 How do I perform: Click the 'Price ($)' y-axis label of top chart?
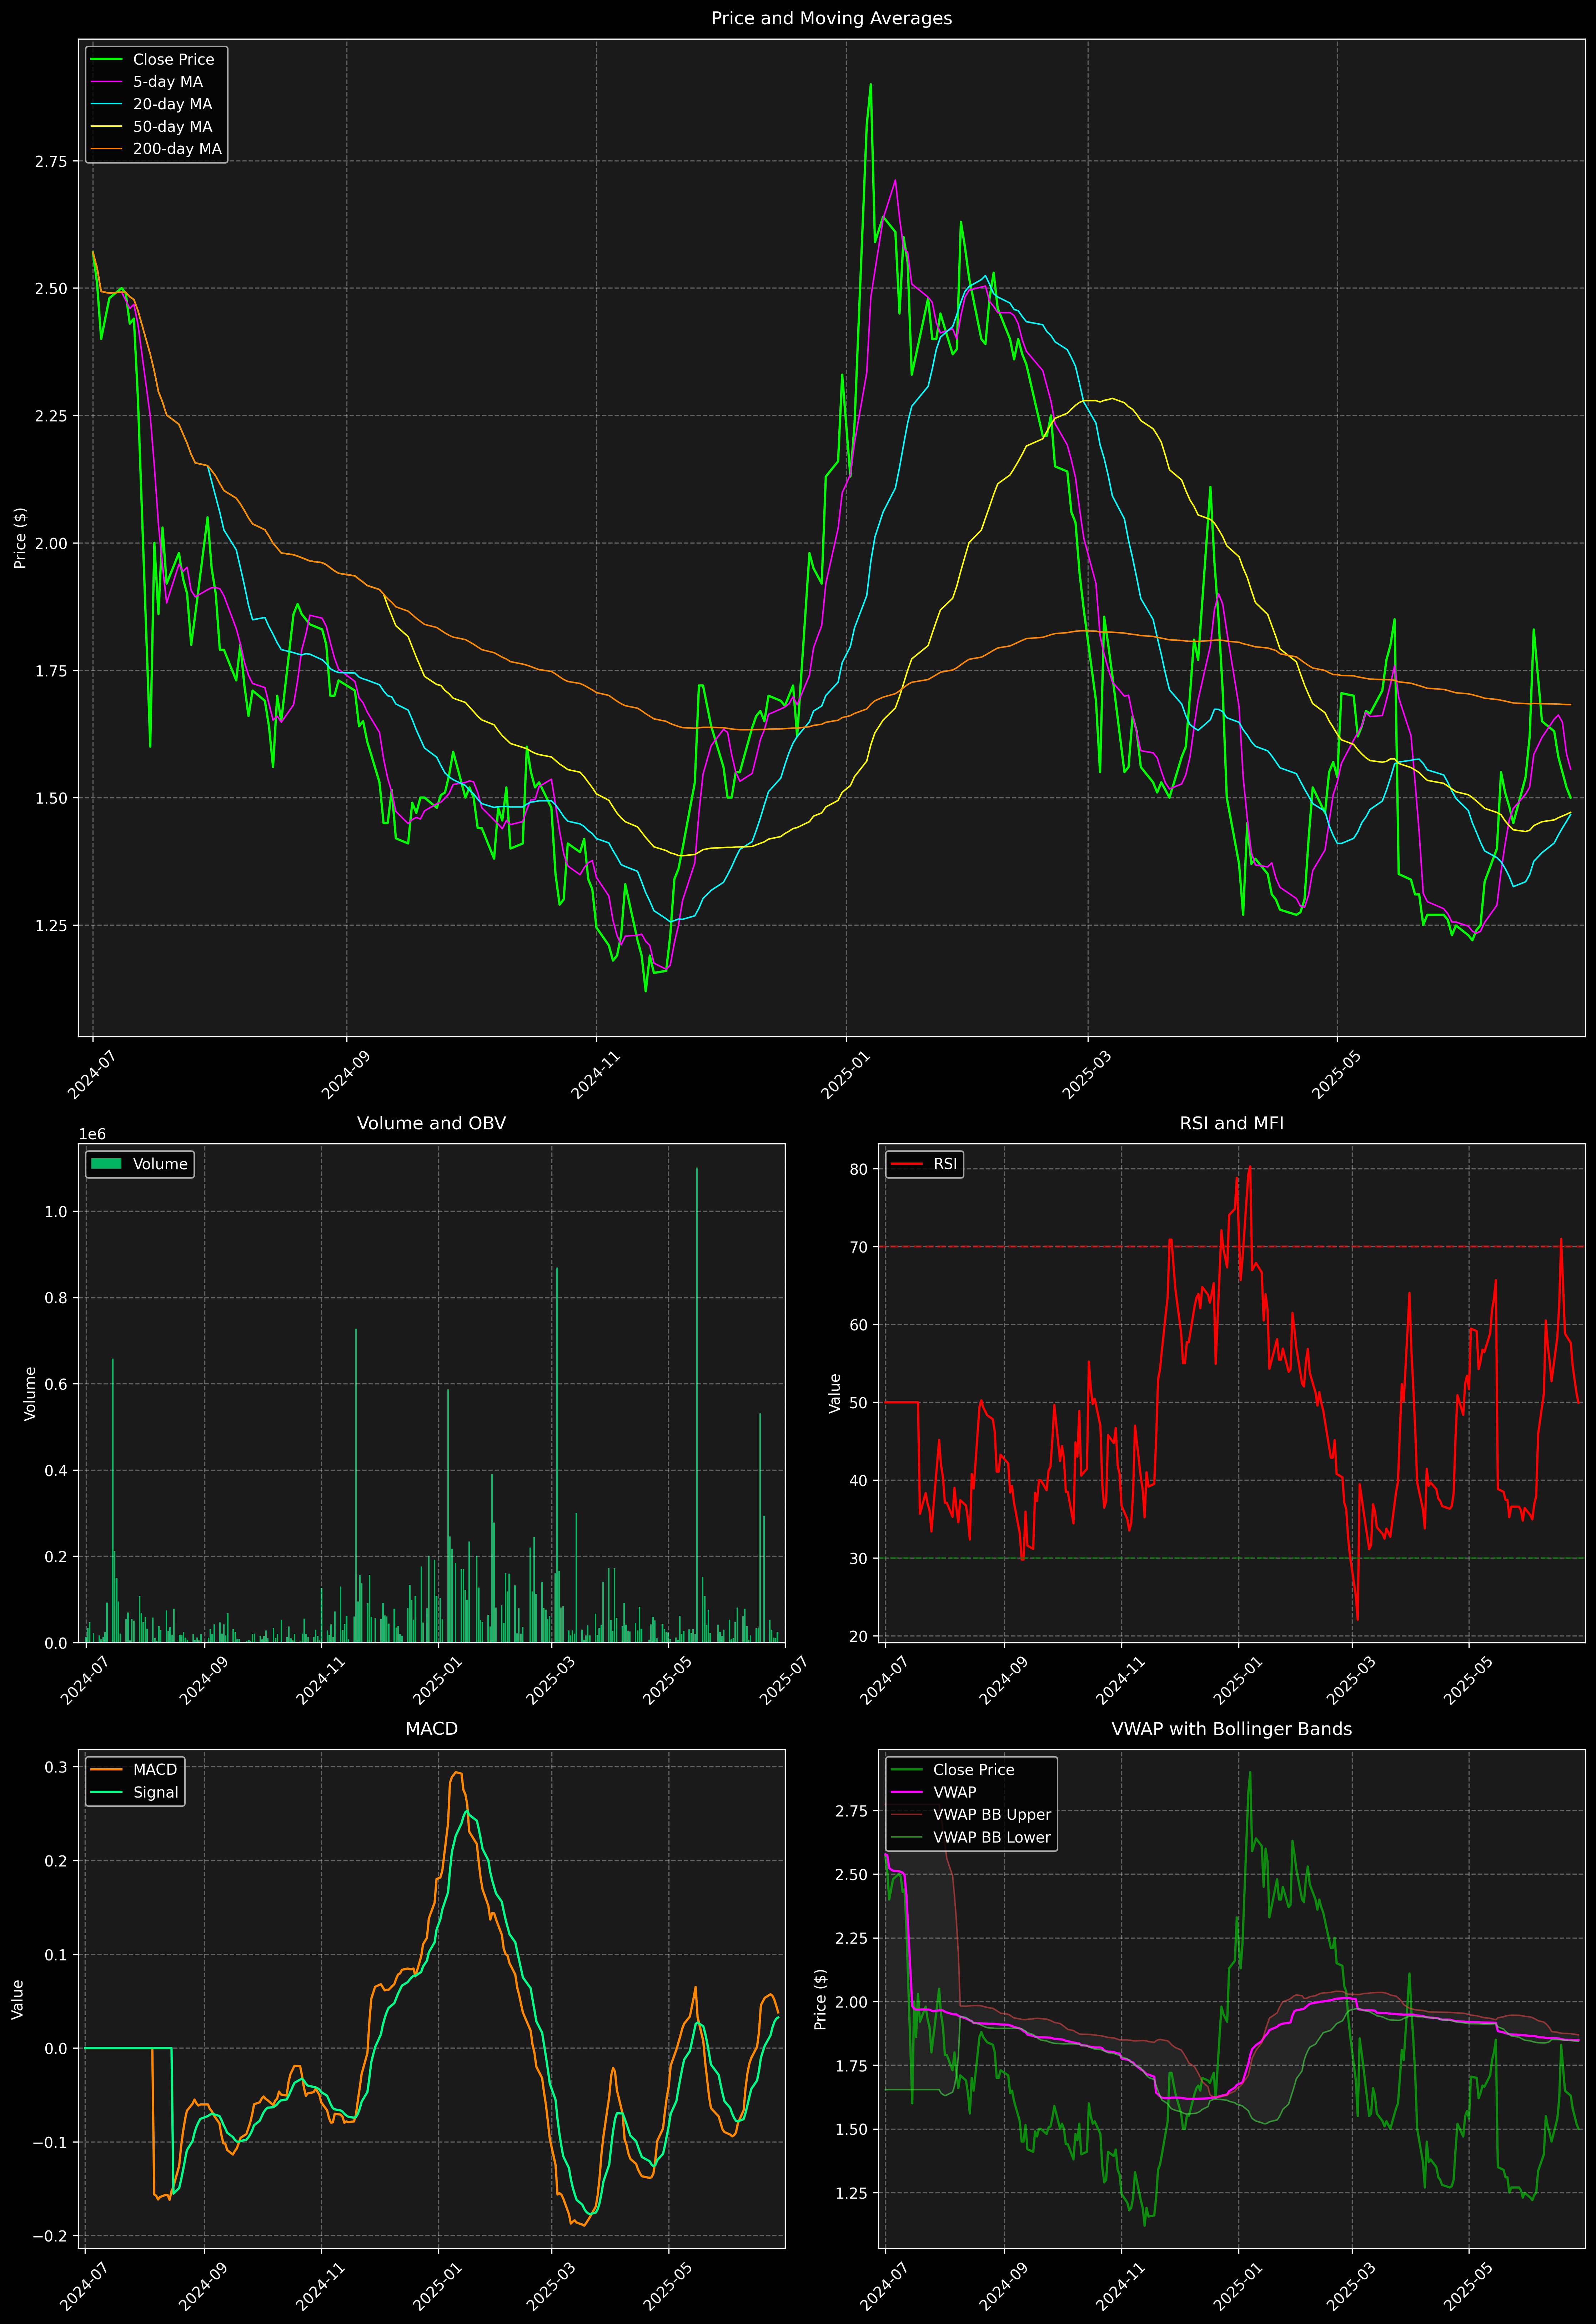tap(20, 538)
